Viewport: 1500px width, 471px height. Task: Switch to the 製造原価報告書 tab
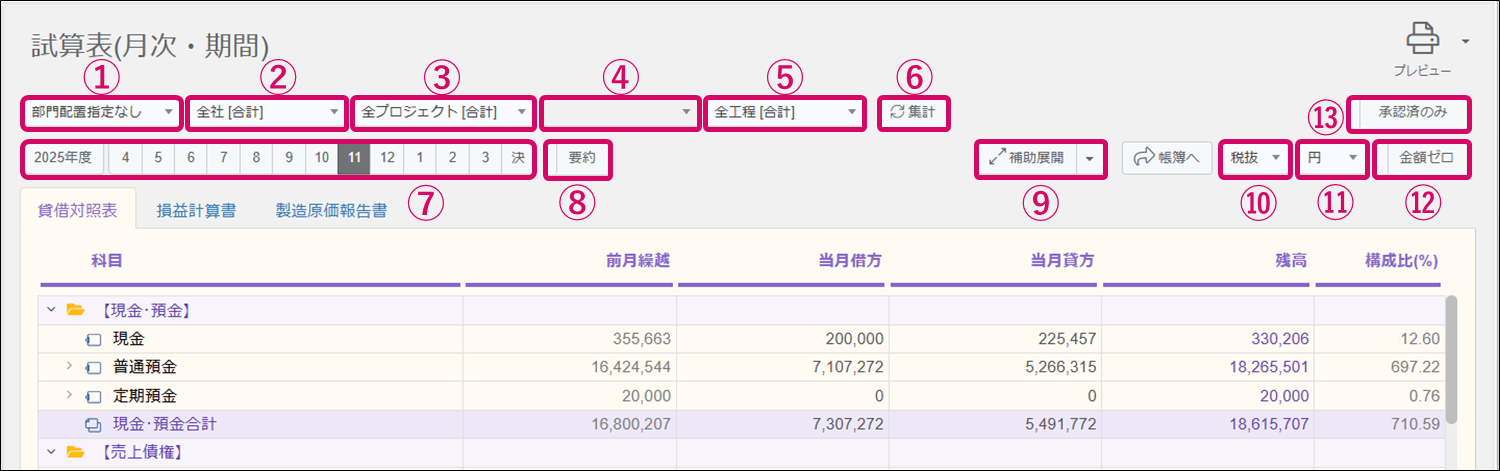[x=331, y=211]
